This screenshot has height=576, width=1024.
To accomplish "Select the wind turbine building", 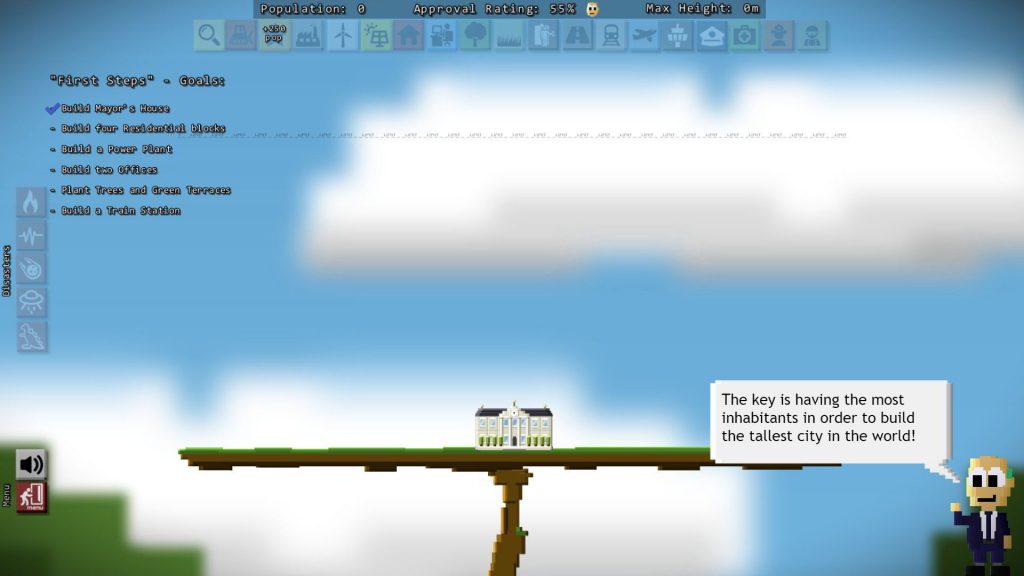I will point(342,36).
